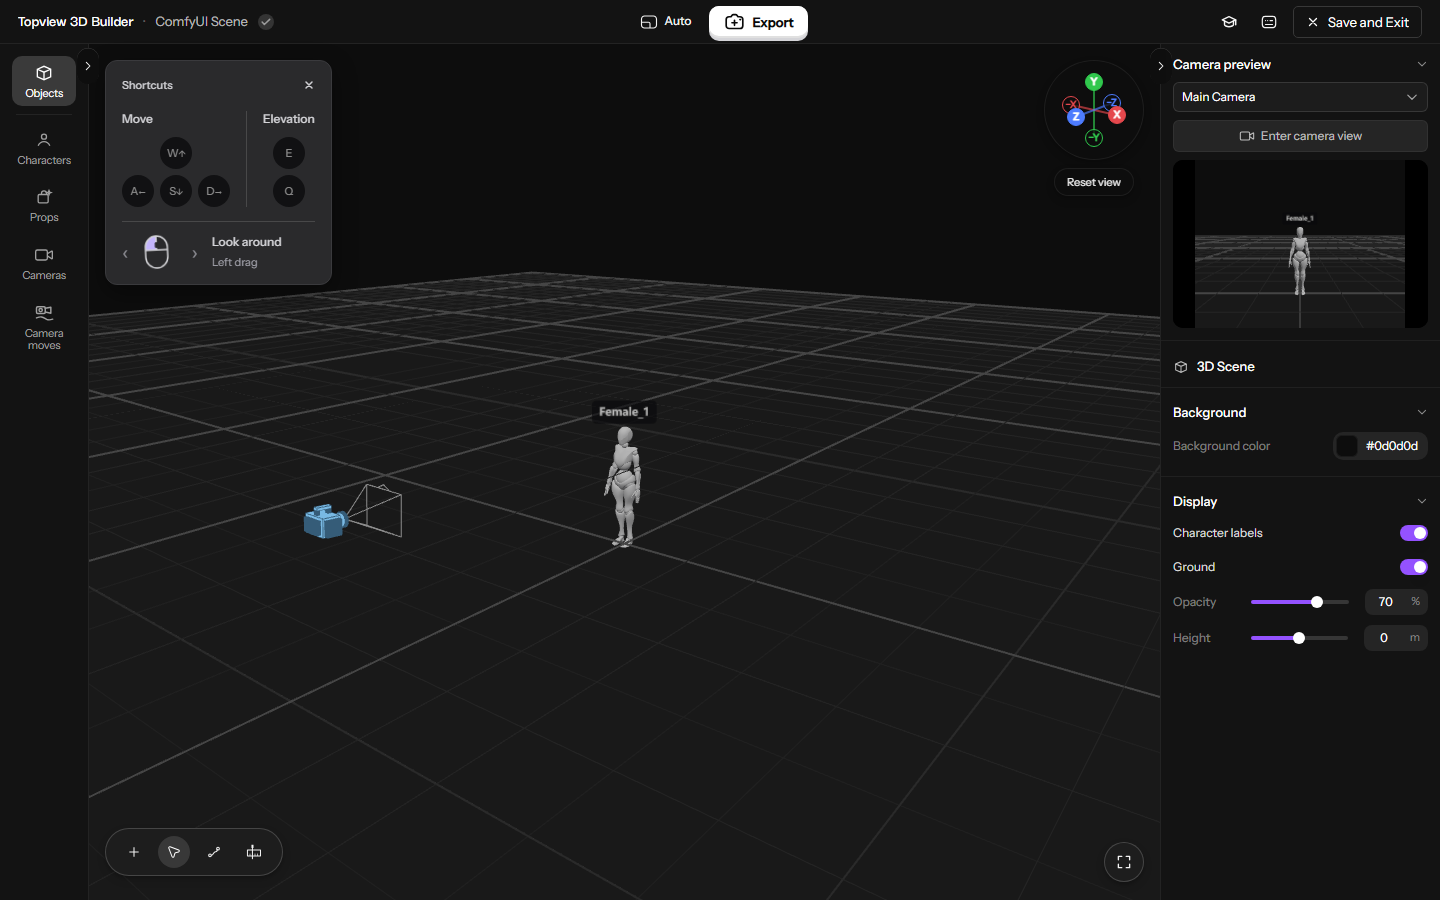Select the blue camera object in viewport

[x=325, y=521]
